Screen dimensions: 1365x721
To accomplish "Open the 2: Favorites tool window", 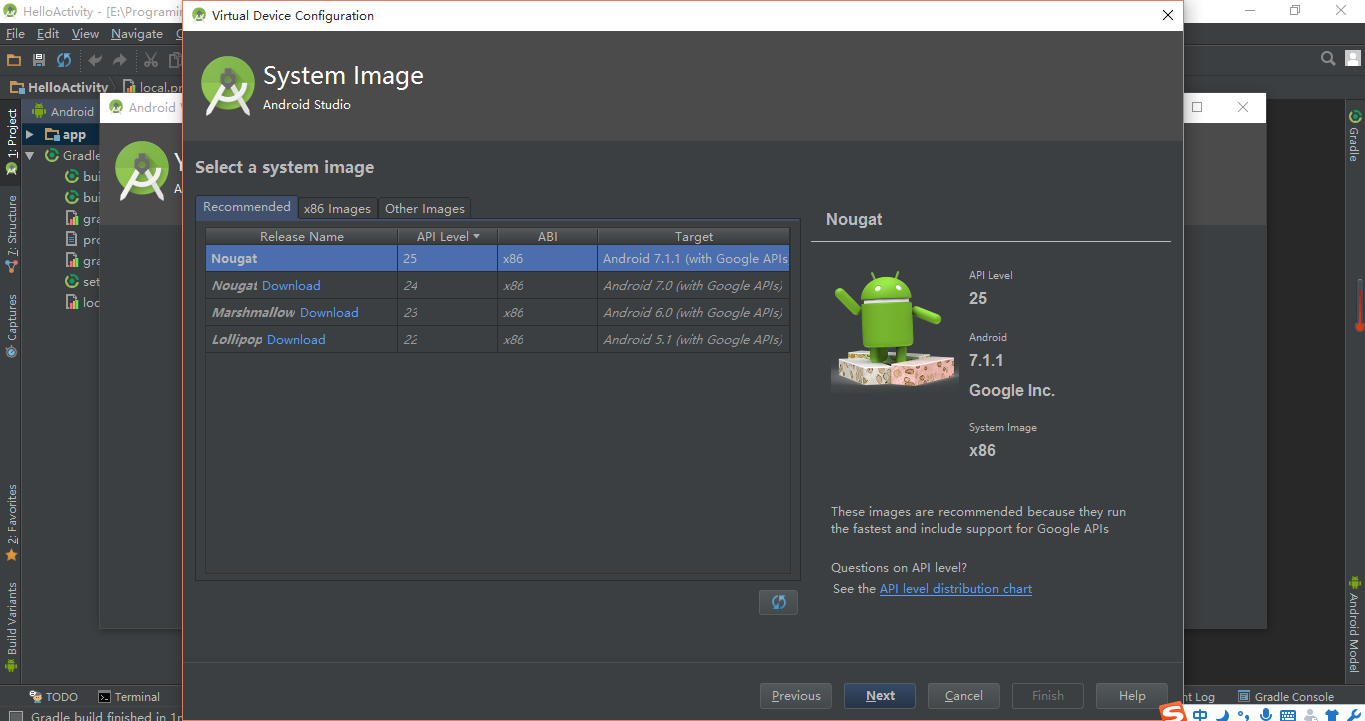I will click(12, 522).
